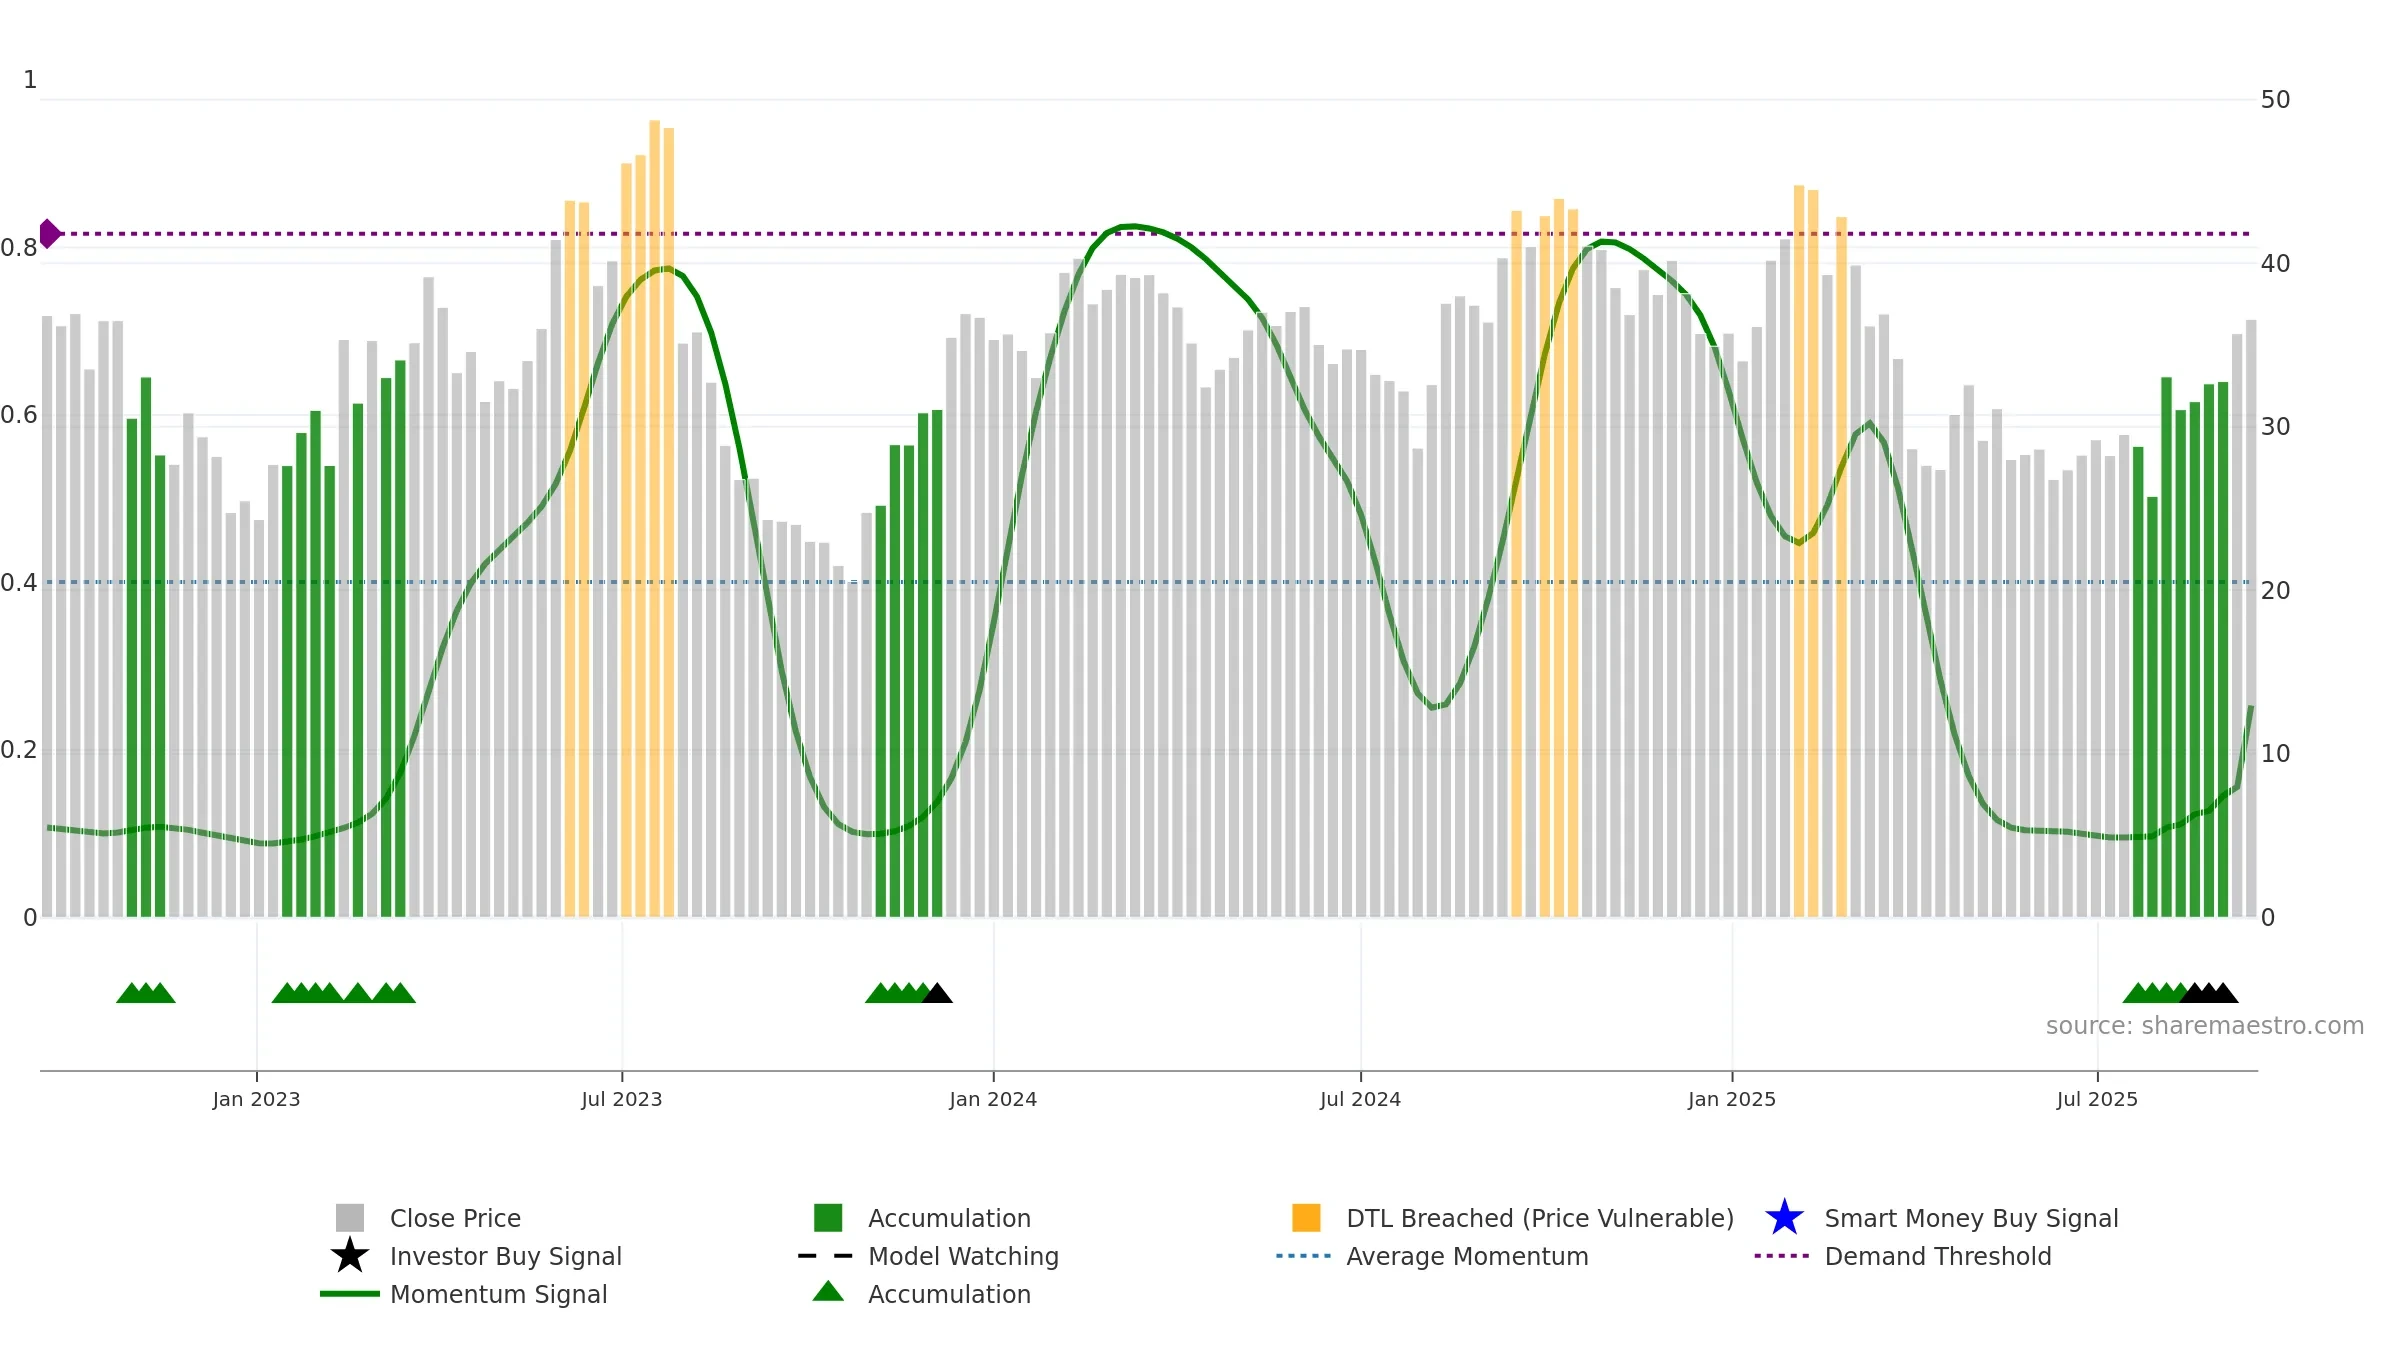Click the last black triangle after Jul 2025

click(2223, 993)
